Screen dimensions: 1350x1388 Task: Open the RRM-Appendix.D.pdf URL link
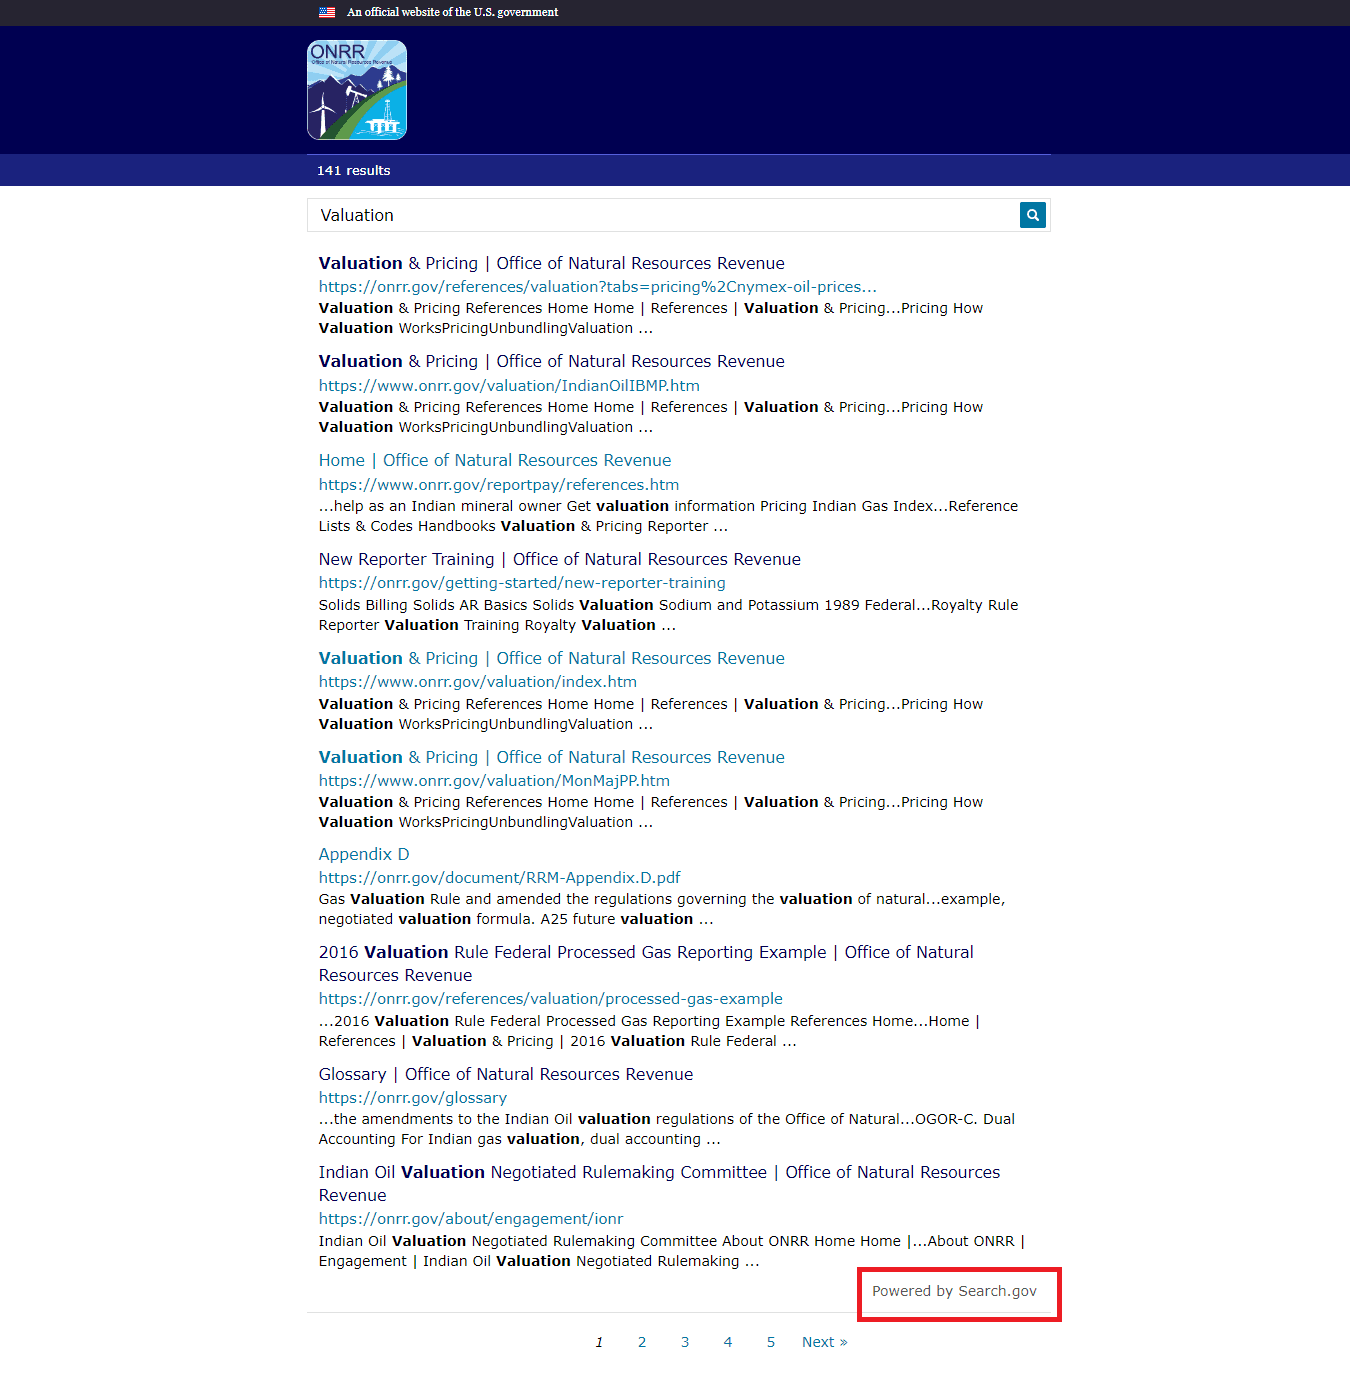[499, 877]
